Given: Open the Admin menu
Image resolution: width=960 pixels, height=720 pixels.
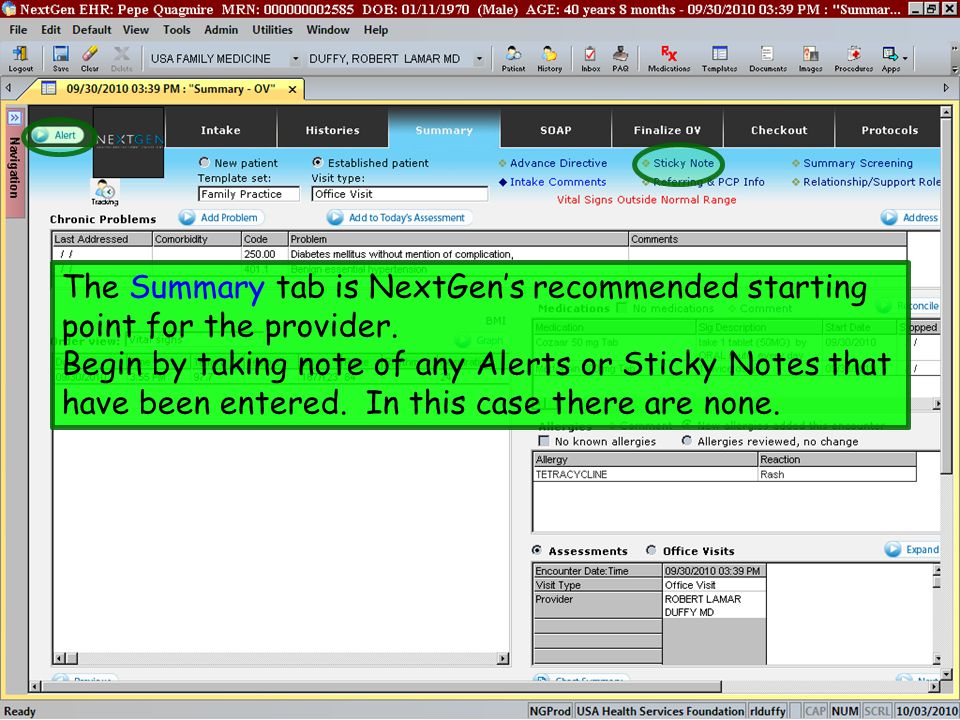Looking at the screenshot, I should click(221, 29).
